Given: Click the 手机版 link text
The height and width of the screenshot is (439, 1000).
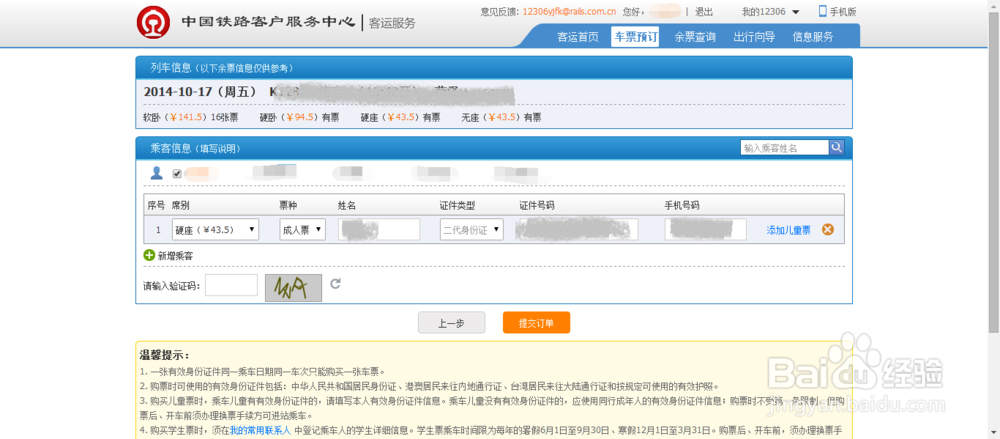Looking at the screenshot, I should (843, 12).
